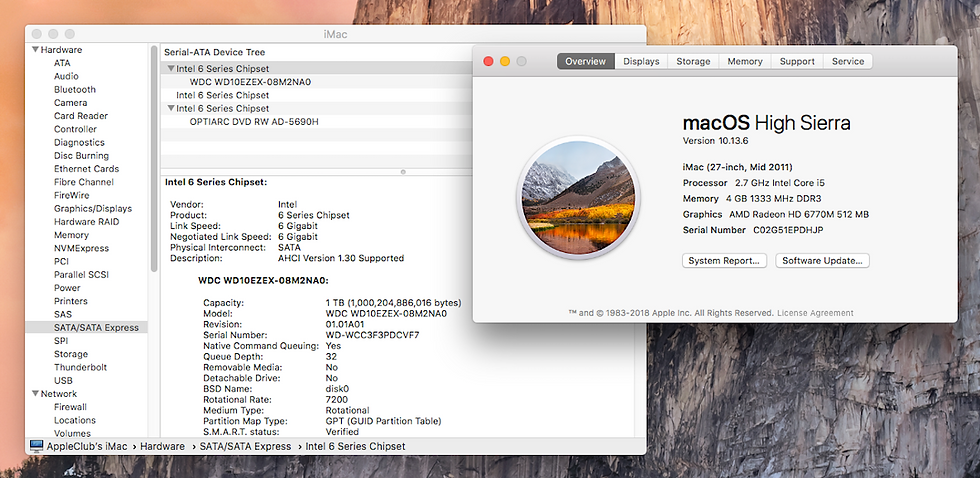Image resolution: width=980 pixels, height=478 pixels.
Task: Select Memory in the System Report sidebar
Action: tap(71, 235)
